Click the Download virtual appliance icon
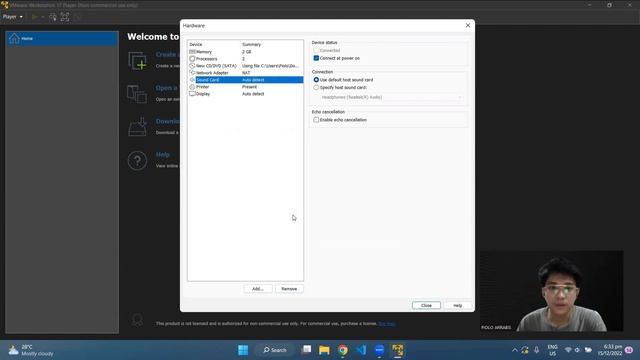640x360 pixels. point(138,127)
